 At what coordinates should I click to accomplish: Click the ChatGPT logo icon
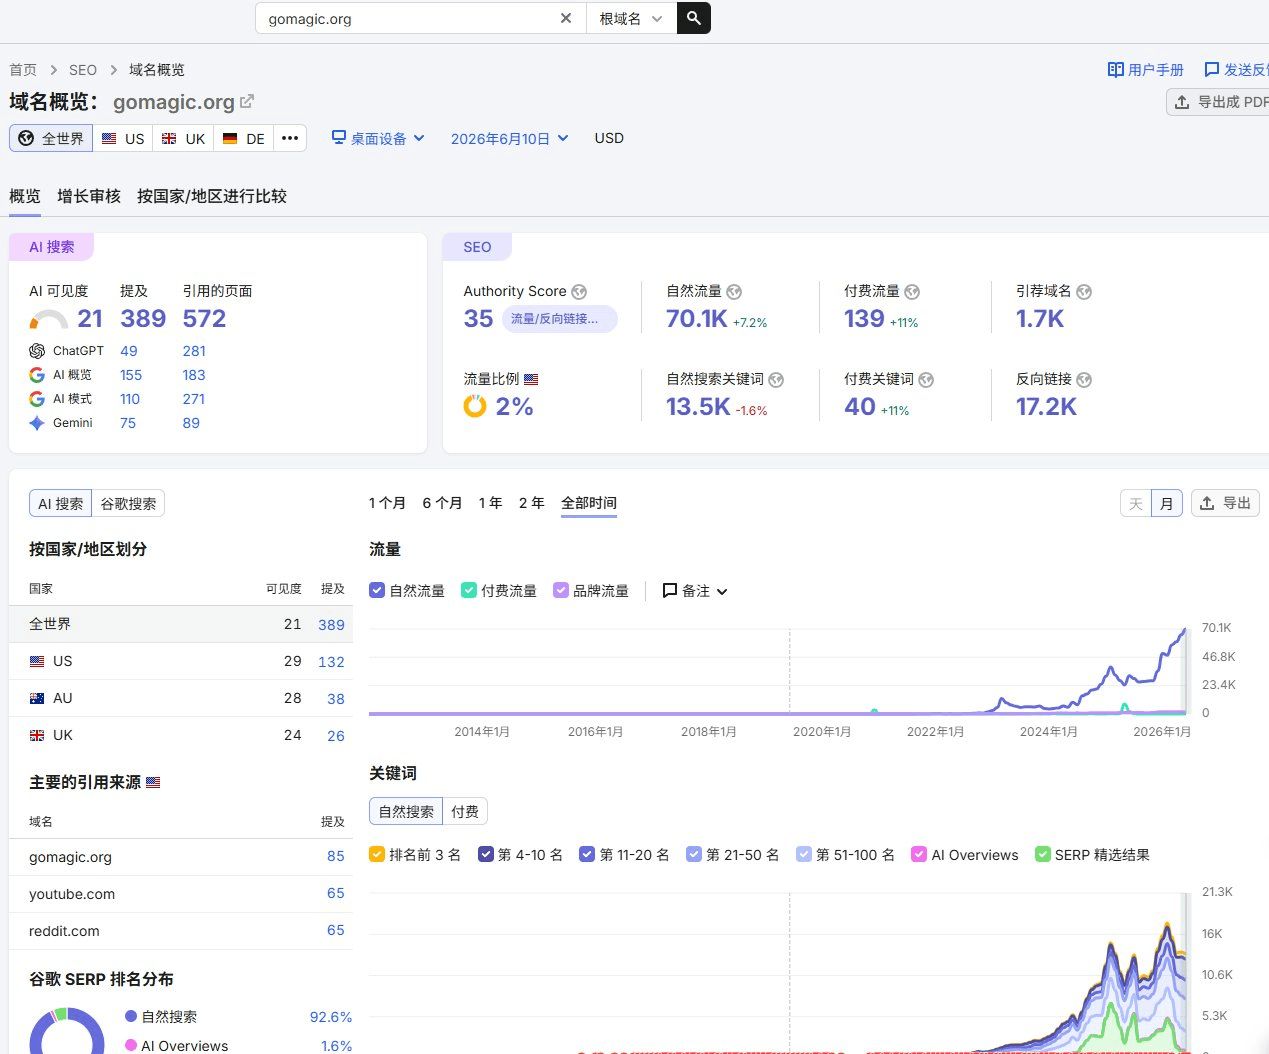coord(37,351)
